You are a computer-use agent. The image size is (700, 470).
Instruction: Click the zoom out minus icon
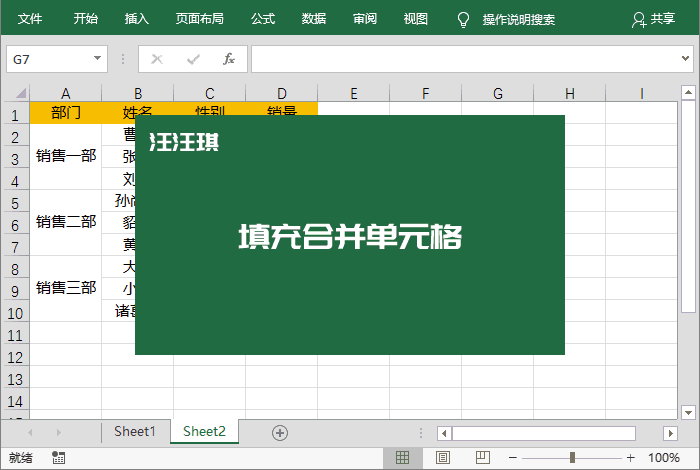click(513, 457)
